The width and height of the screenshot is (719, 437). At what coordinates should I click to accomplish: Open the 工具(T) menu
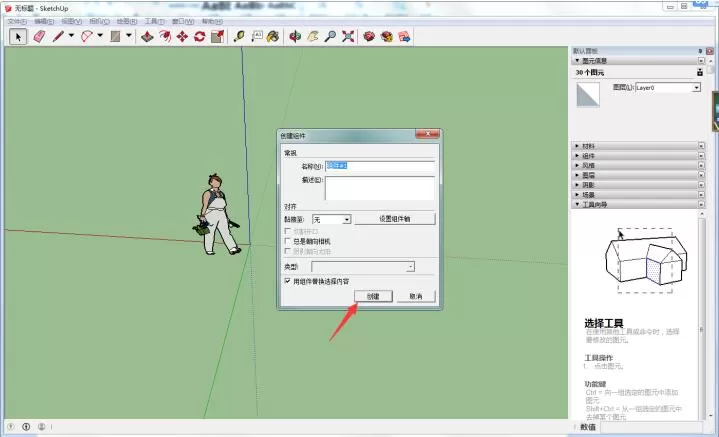pyautogui.click(x=154, y=22)
